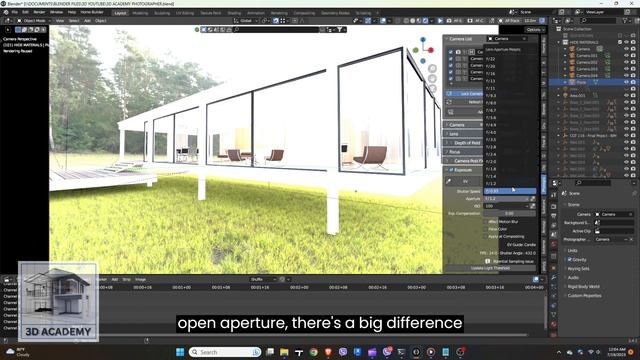Click the viewport zoom gizmo icon
This screenshot has height=360, width=640.
[432, 69]
